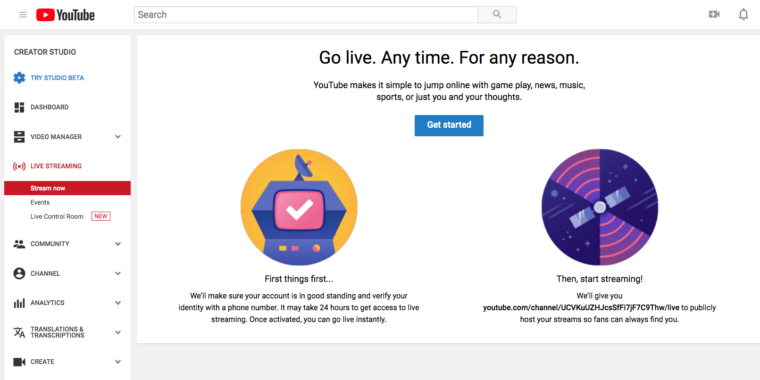
Task: Expand the Channel section chevron
Action: [118, 273]
